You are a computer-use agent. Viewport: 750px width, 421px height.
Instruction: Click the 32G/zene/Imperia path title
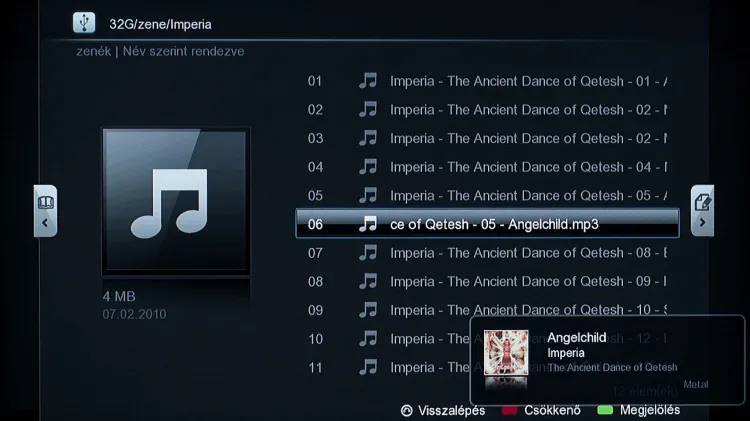click(160, 24)
